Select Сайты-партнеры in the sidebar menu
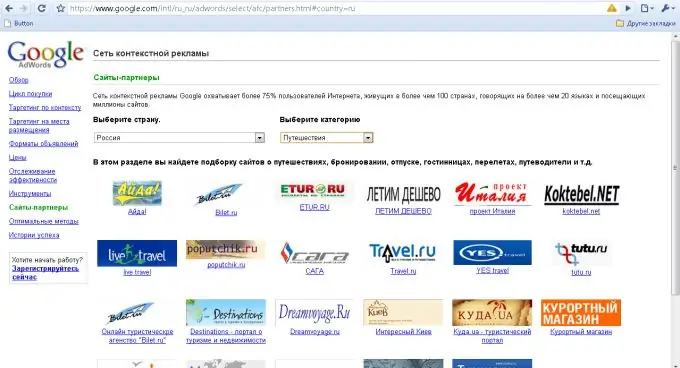This screenshot has height=368, width=680. (x=39, y=207)
